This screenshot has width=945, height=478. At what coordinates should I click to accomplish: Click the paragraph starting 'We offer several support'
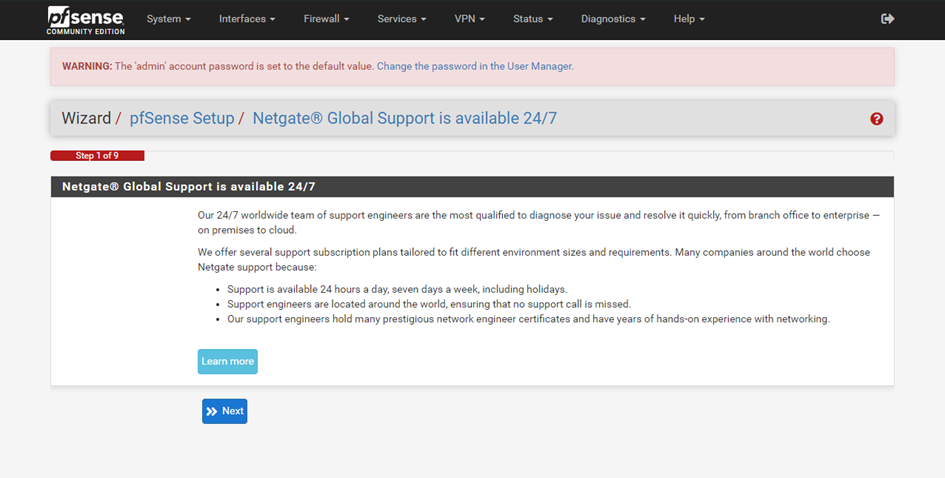(534, 260)
